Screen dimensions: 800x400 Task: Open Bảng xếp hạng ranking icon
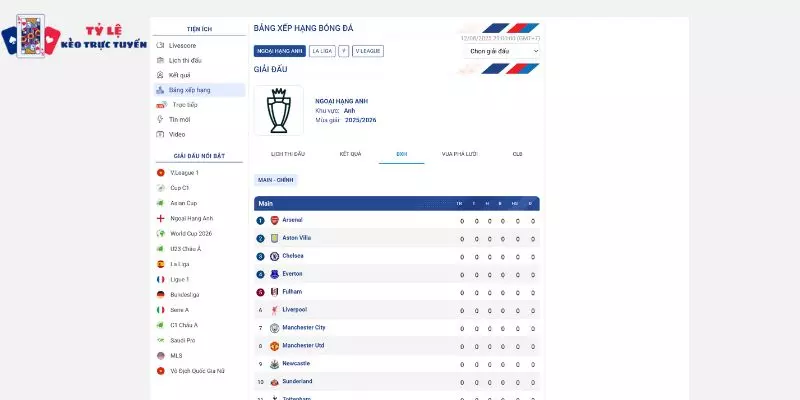(x=160, y=90)
